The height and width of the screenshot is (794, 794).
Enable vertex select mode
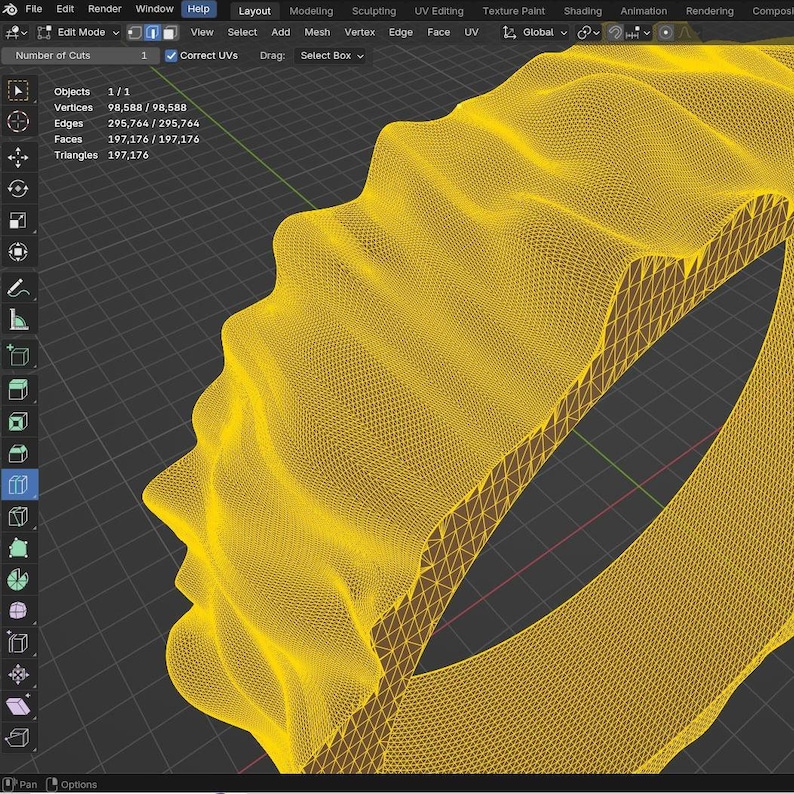tap(135, 33)
